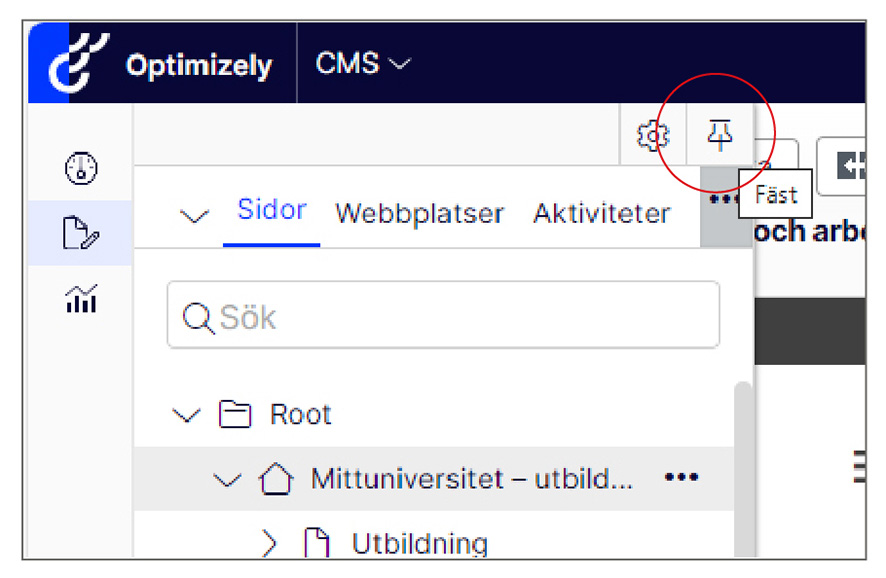The image size is (886, 578).
Task: Pin the navigation pane with pin icon
Action: (x=720, y=135)
